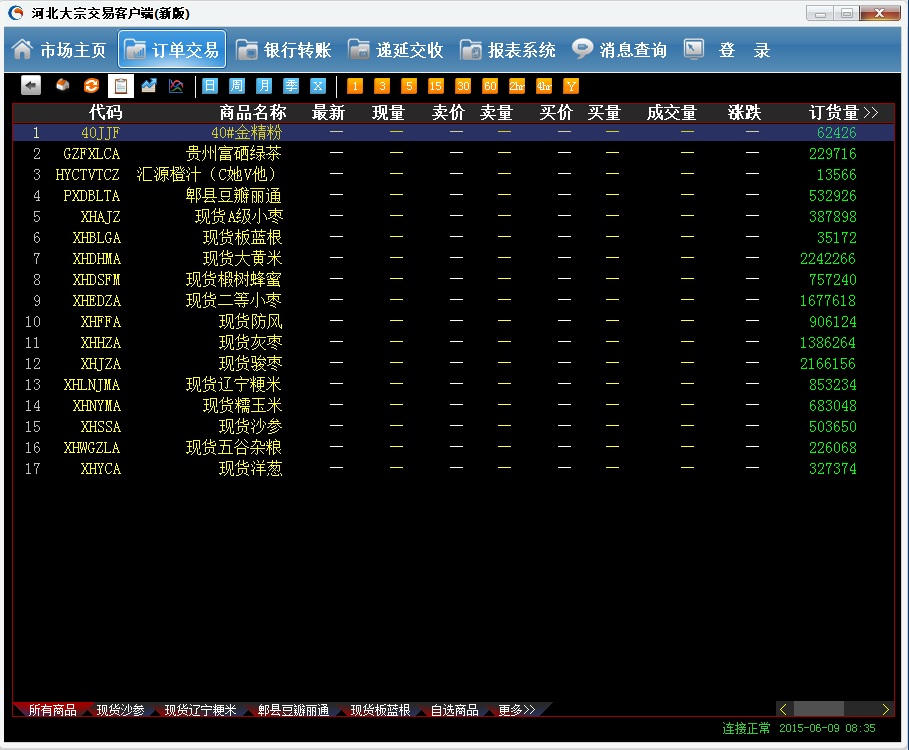Screen dimensions: 909x750
Task: Select the 现货沙参 bottom tab
Action: click(x=120, y=710)
